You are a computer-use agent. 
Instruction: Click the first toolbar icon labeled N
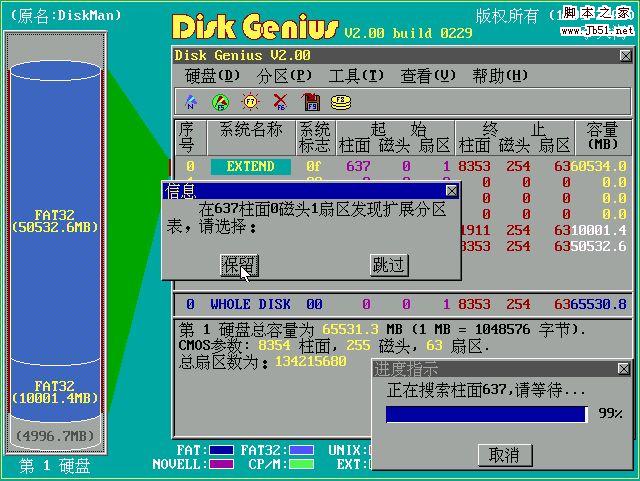(x=190, y=101)
